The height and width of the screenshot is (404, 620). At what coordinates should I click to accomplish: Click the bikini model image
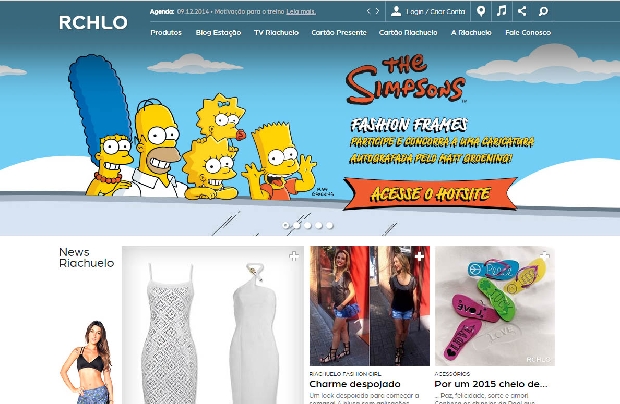(88, 362)
